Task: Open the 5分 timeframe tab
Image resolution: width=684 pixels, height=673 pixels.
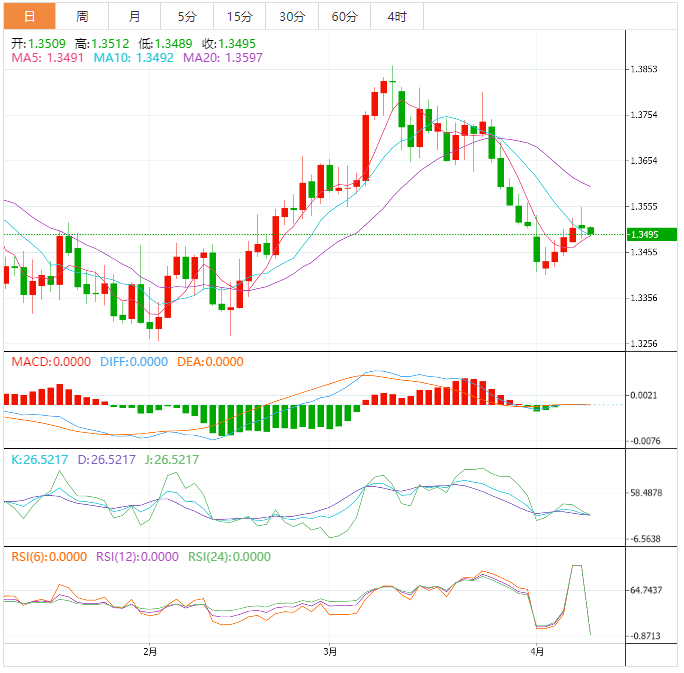Action: [x=187, y=16]
